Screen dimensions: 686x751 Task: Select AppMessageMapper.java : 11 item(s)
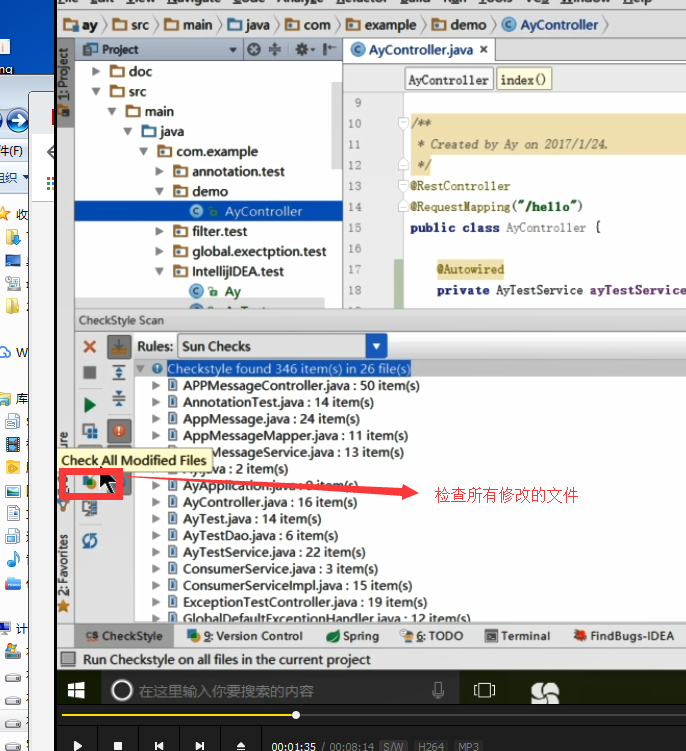295,436
